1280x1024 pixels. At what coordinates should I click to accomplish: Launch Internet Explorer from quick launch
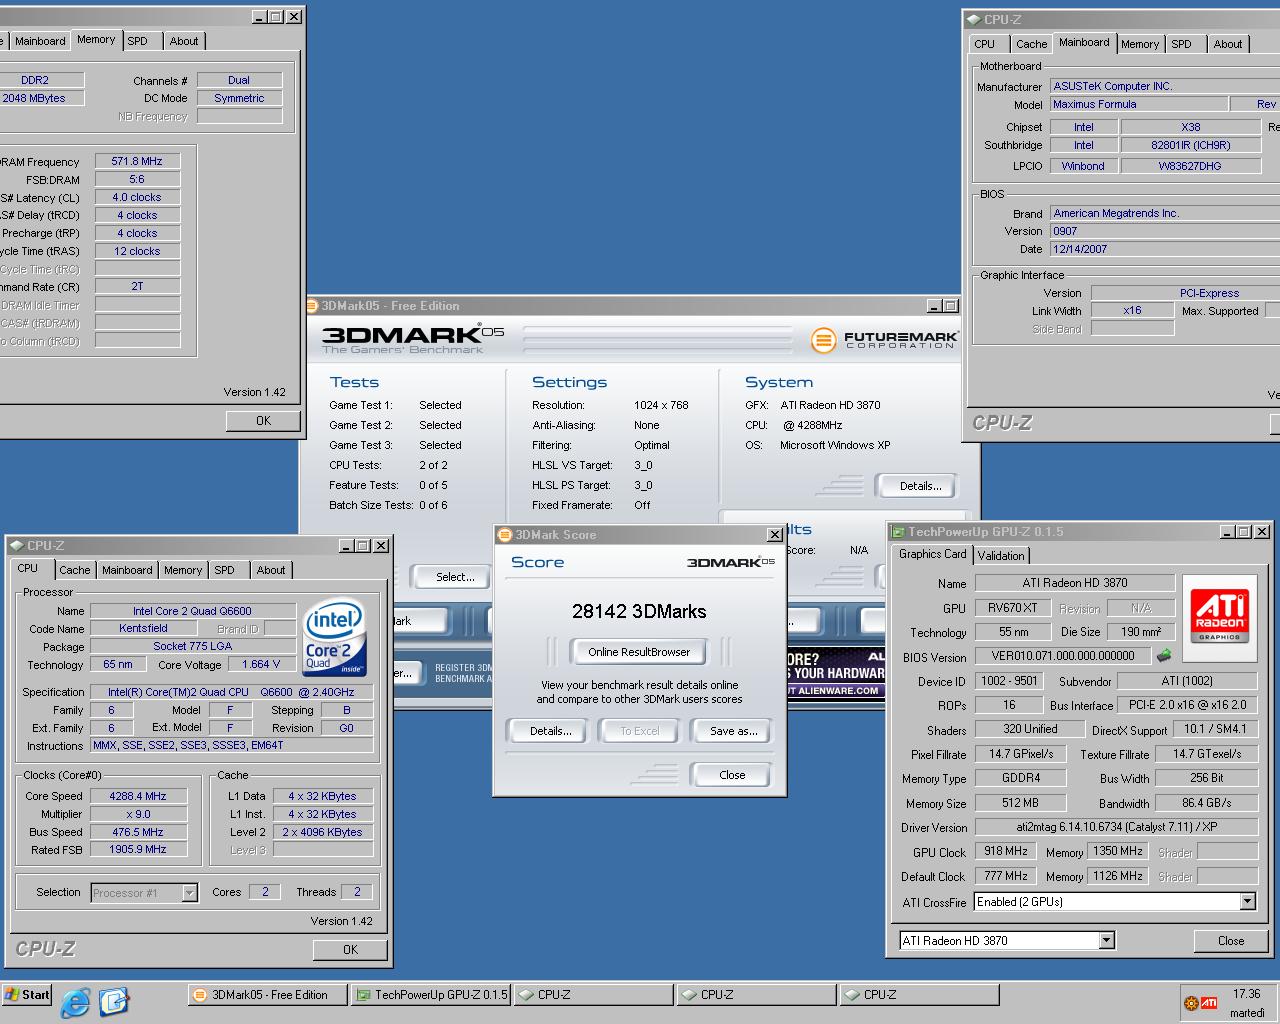(x=75, y=1001)
